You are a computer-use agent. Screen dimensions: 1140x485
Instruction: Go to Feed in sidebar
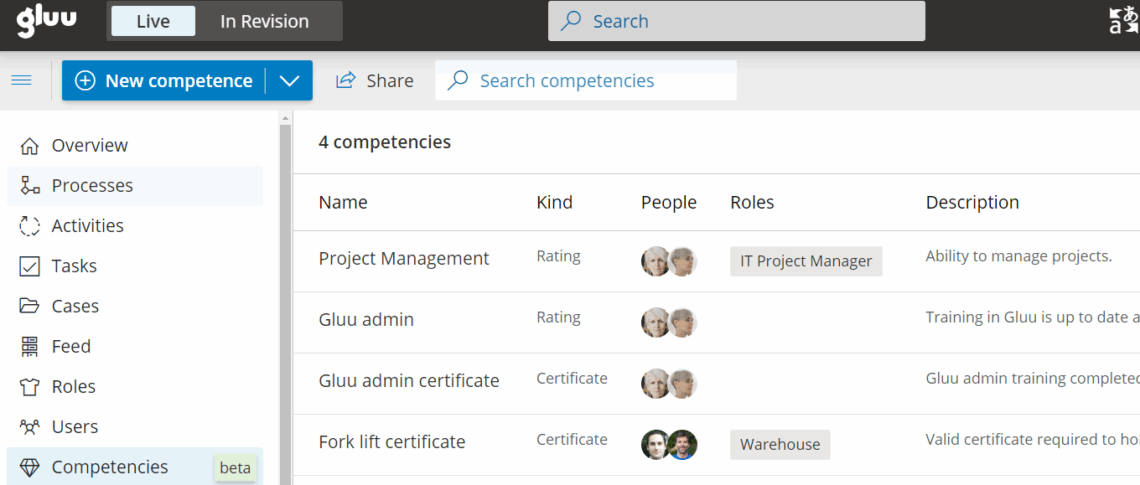coord(71,346)
